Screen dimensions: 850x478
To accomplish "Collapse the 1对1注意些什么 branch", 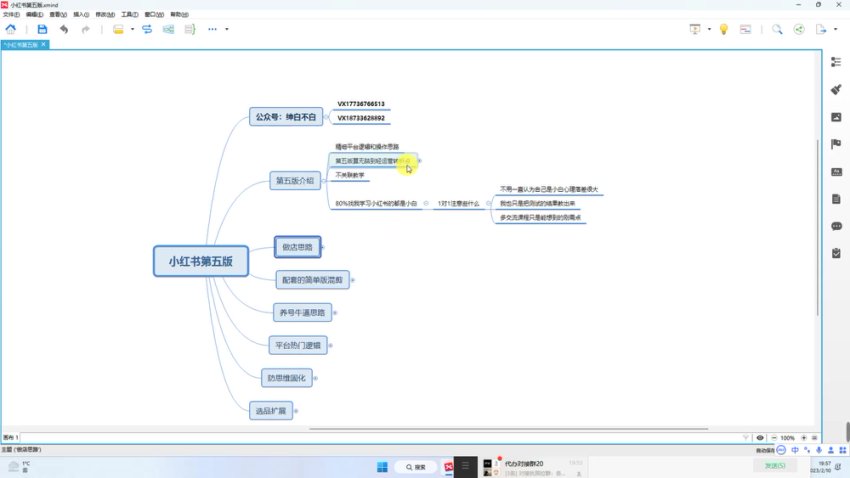I will pyautogui.click(x=488, y=204).
